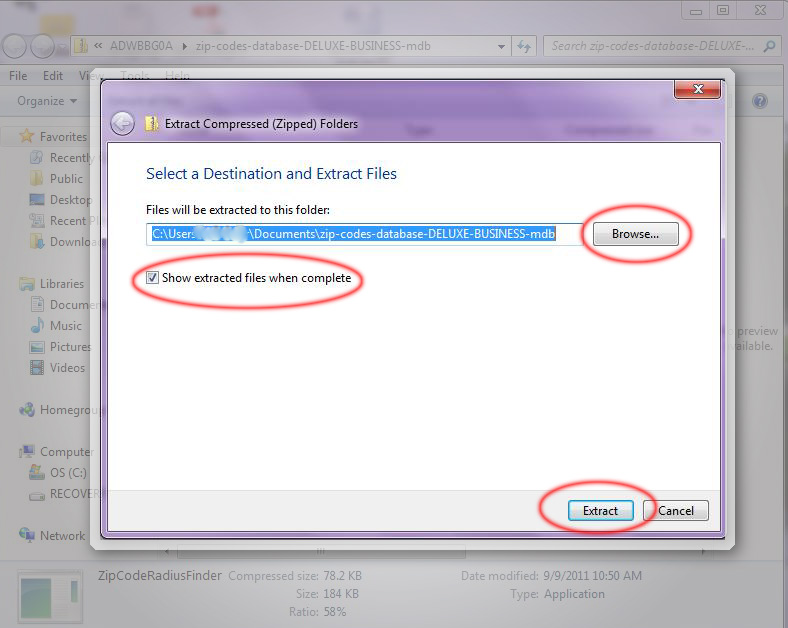Select Libraries in the navigation pane
Image resolution: width=788 pixels, height=628 pixels.
62,284
